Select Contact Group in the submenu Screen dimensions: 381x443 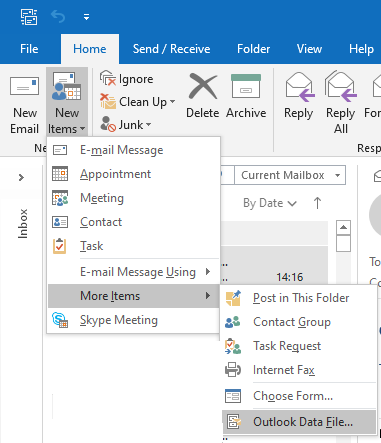click(x=299, y=322)
